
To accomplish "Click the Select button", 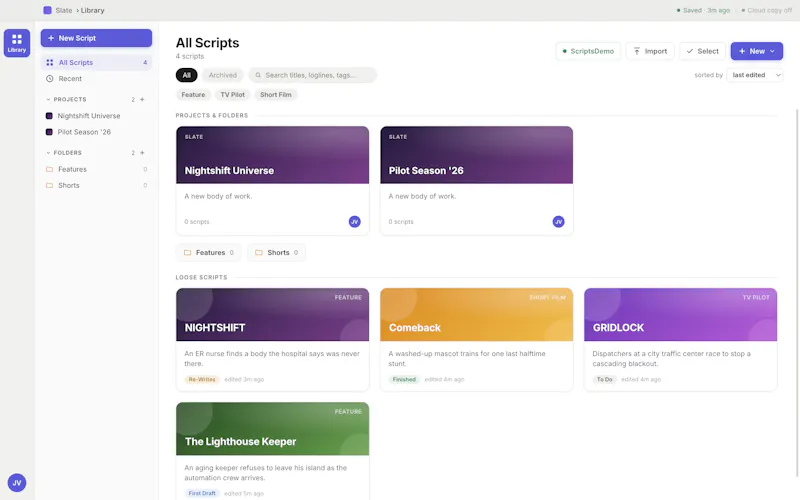I will tap(703, 51).
